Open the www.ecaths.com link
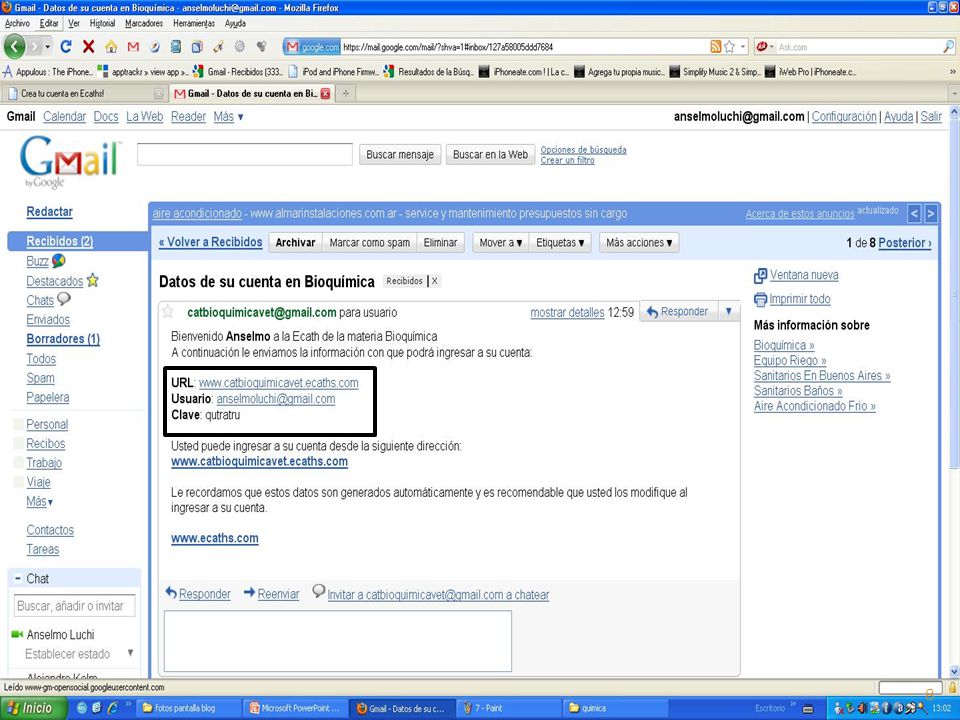Image resolution: width=960 pixels, height=720 pixels. pyautogui.click(x=215, y=538)
